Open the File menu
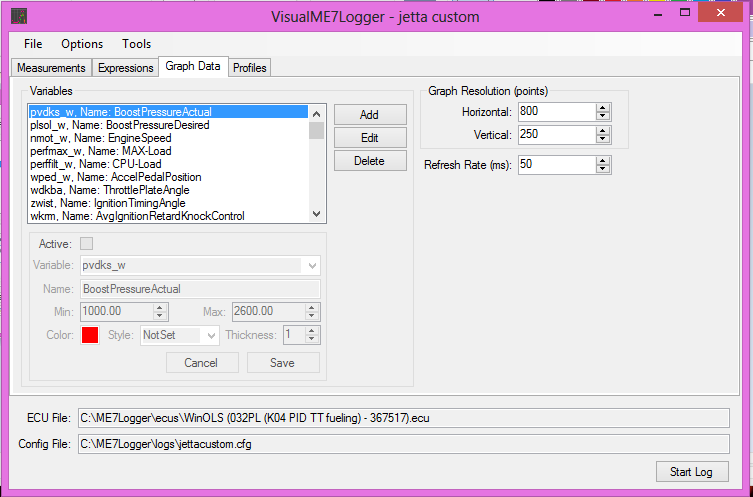 coord(33,44)
